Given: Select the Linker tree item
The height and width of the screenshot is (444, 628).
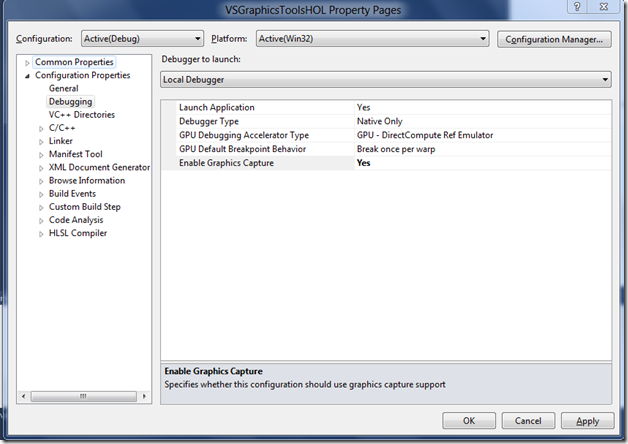Looking at the screenshot, I should [60, 141].
